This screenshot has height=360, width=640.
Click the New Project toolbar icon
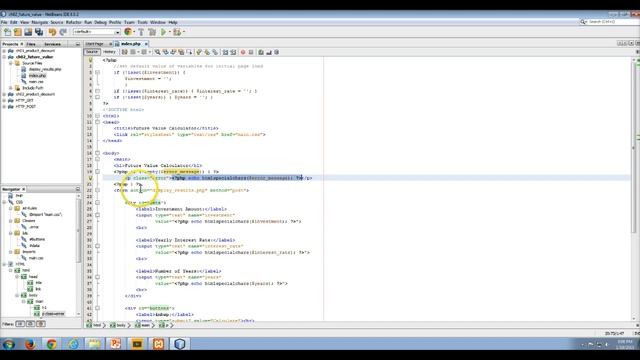click(18, 32)
